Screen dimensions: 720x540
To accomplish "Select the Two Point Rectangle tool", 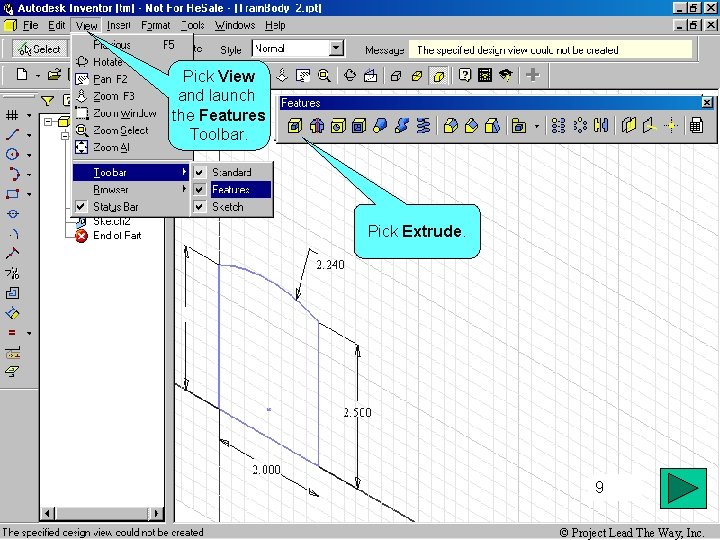I will tap(12, 194).
